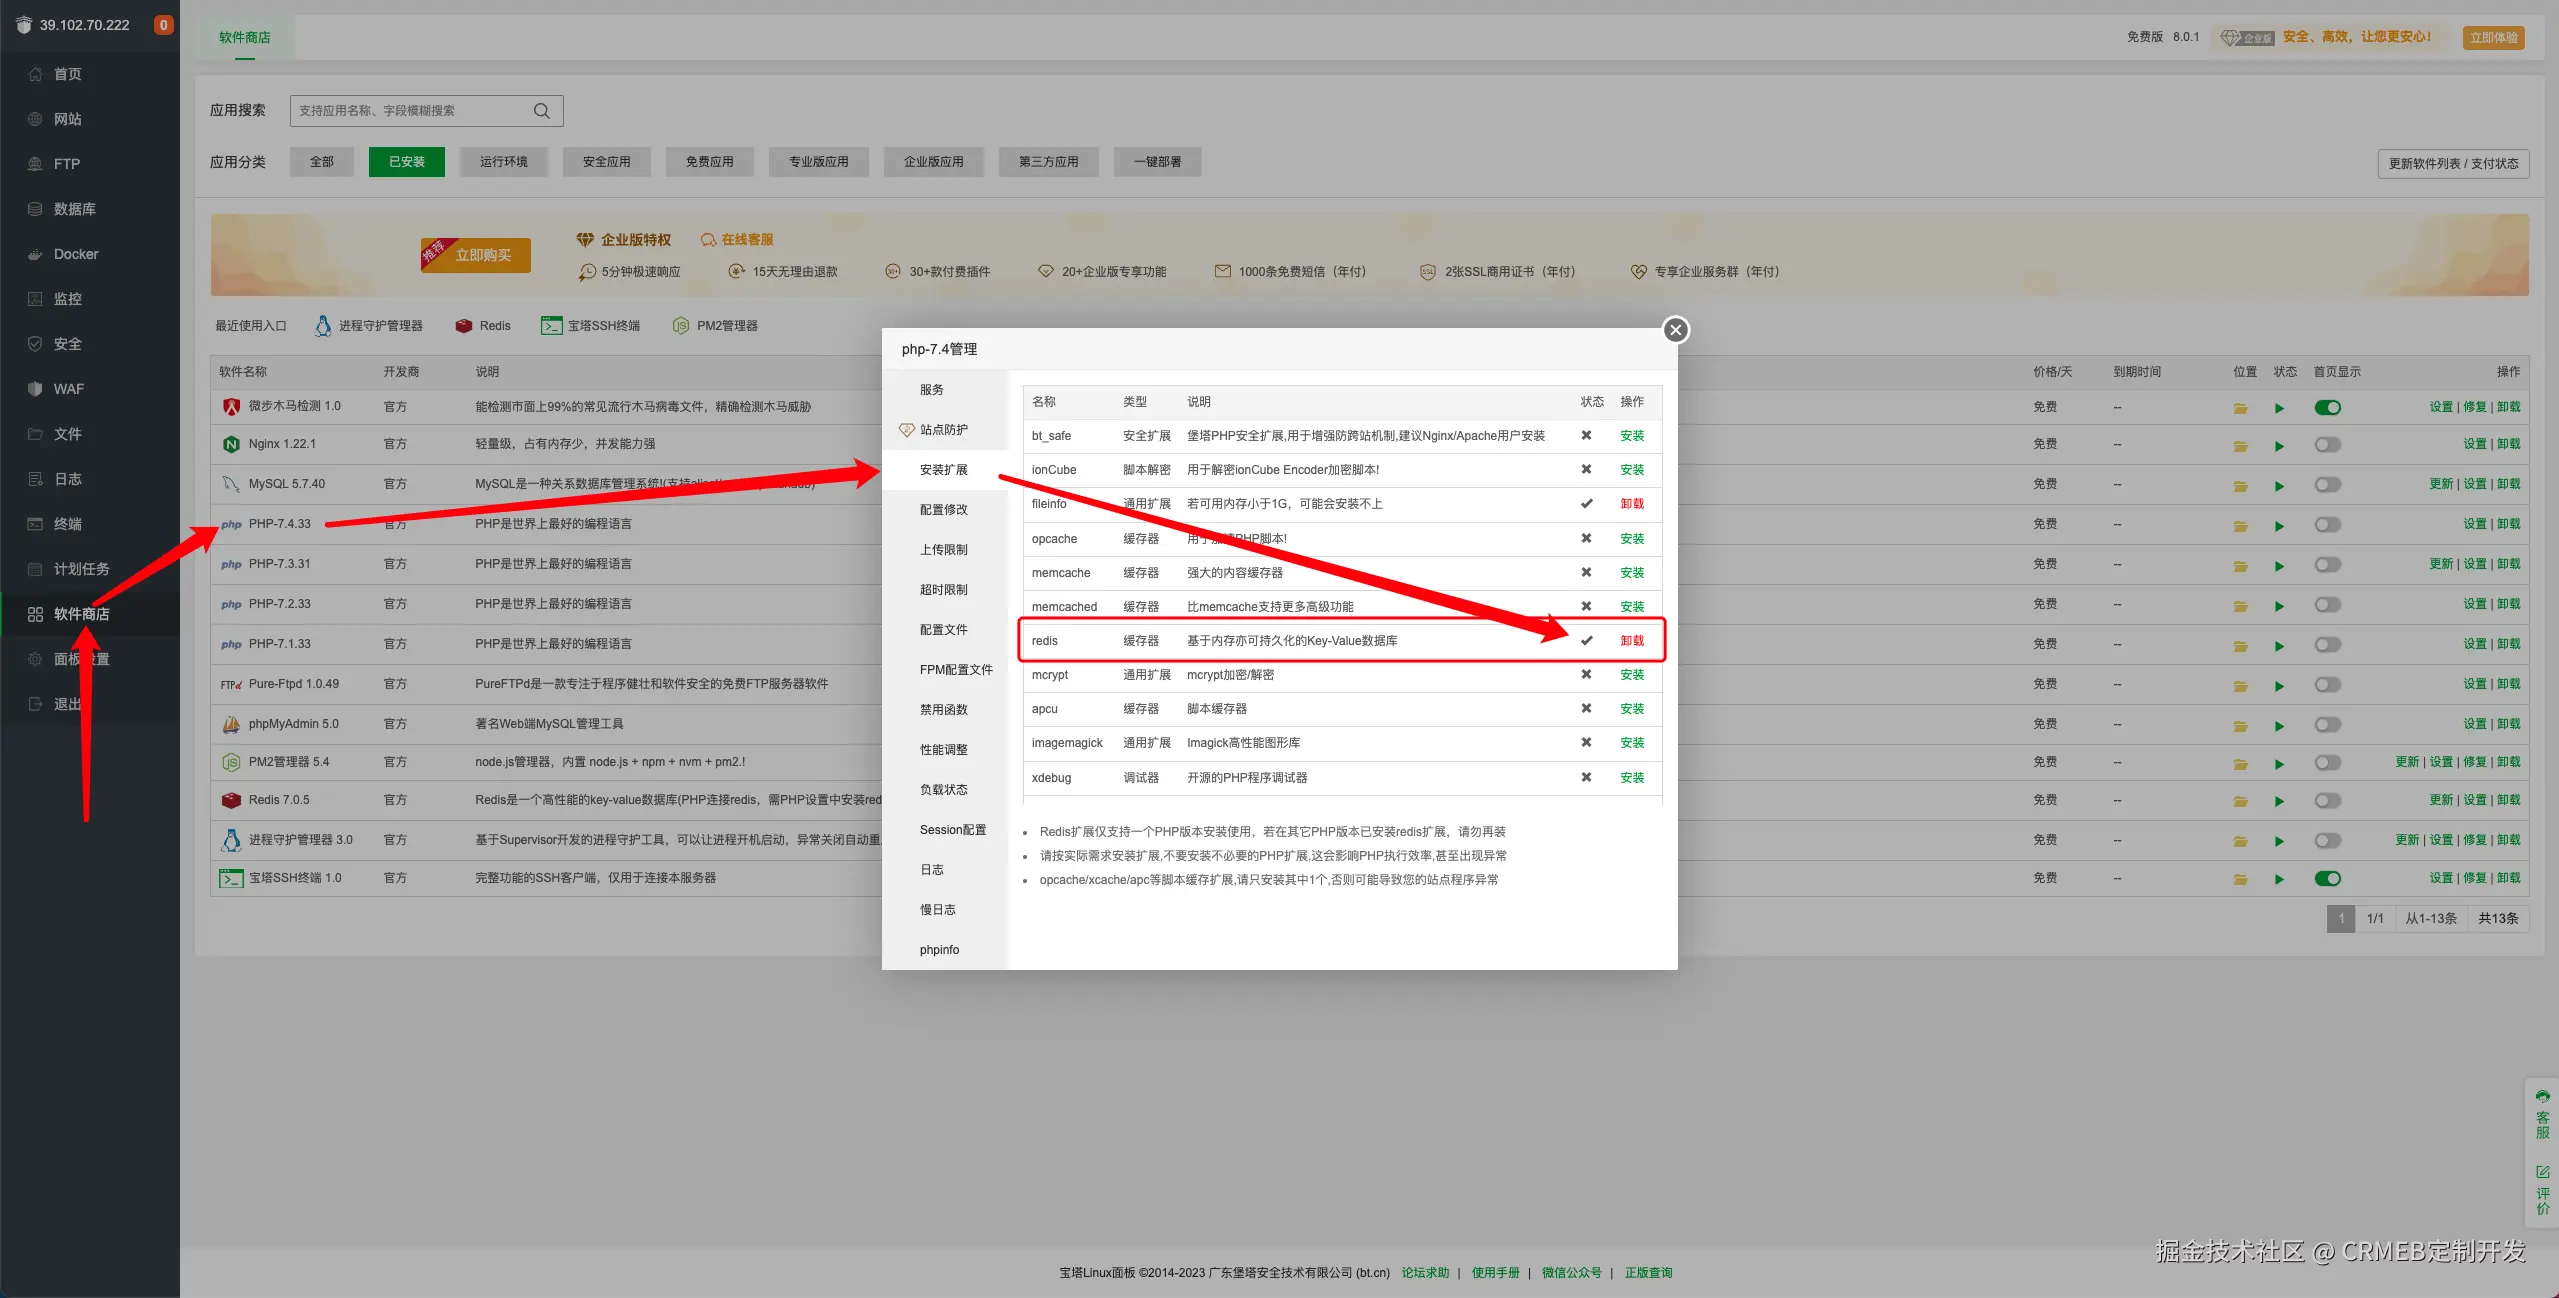The image size is (2559, 1298).
Task: Switch to the 性能调整 menu item
Action: 943,750
